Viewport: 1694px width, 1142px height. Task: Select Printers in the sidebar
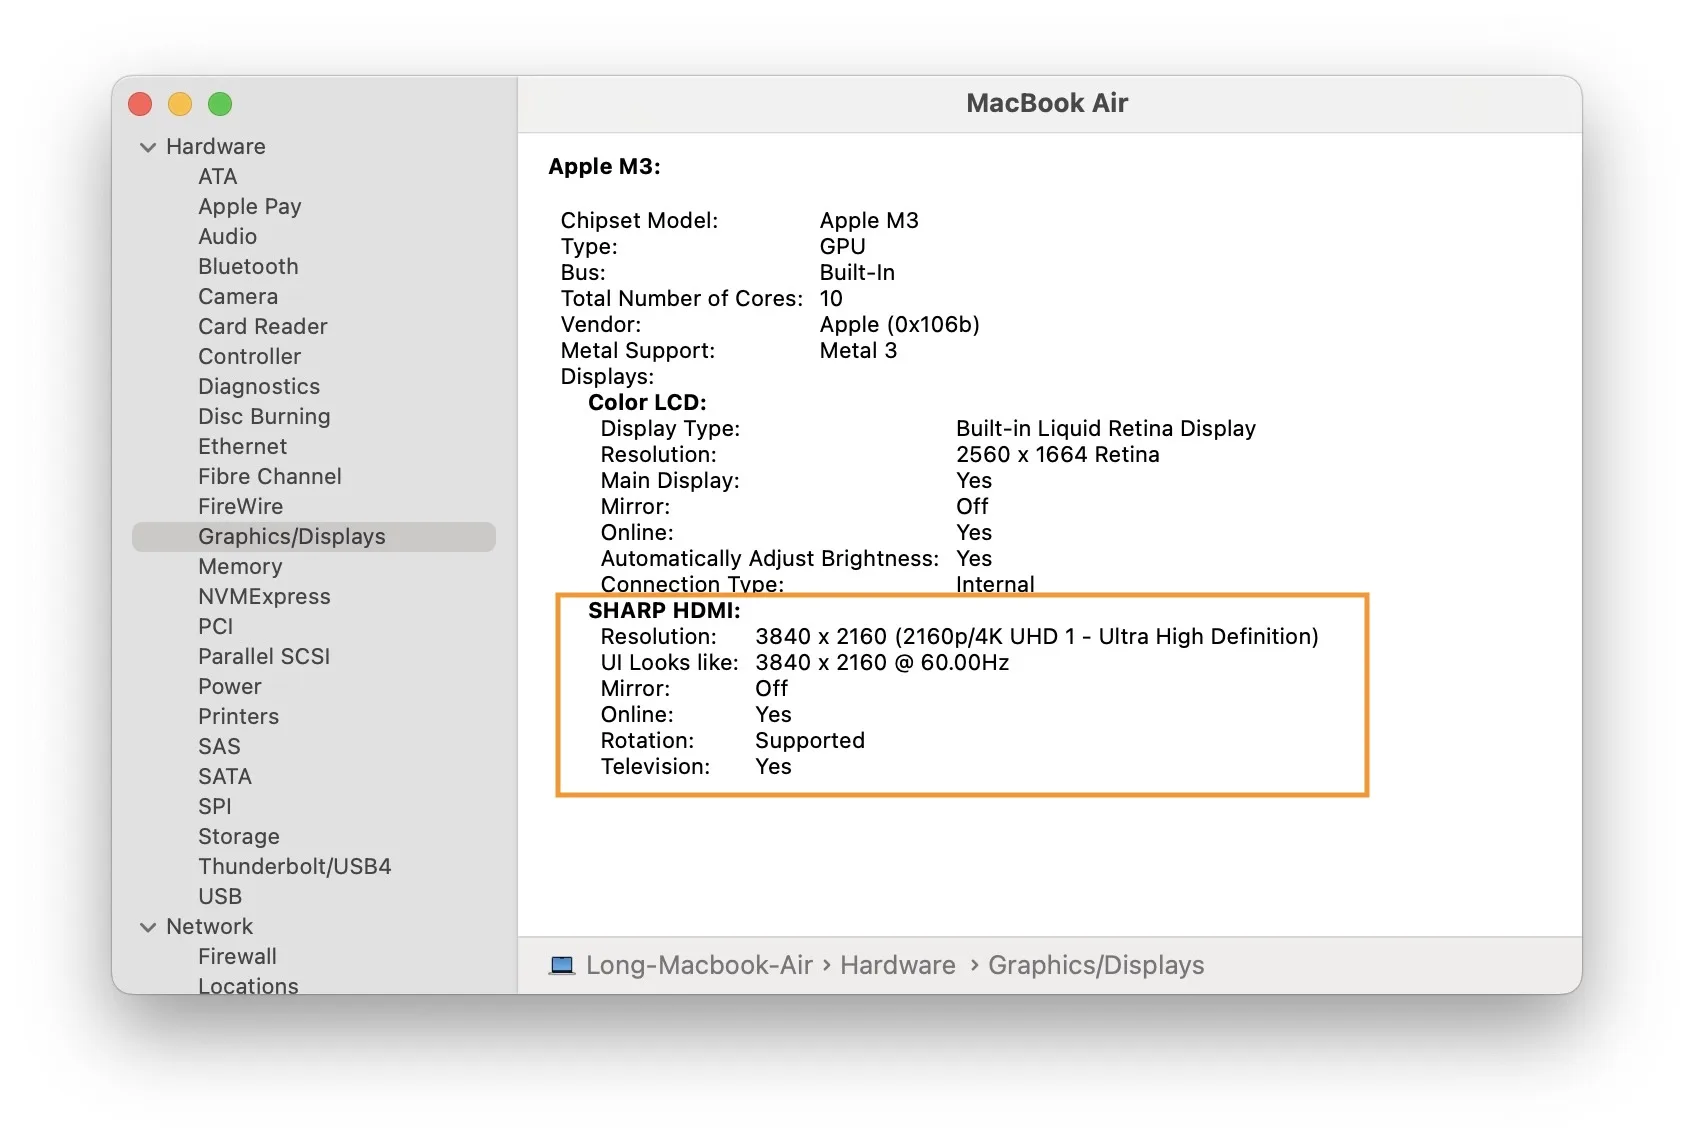pyautogui.click(x=238, y=717)
